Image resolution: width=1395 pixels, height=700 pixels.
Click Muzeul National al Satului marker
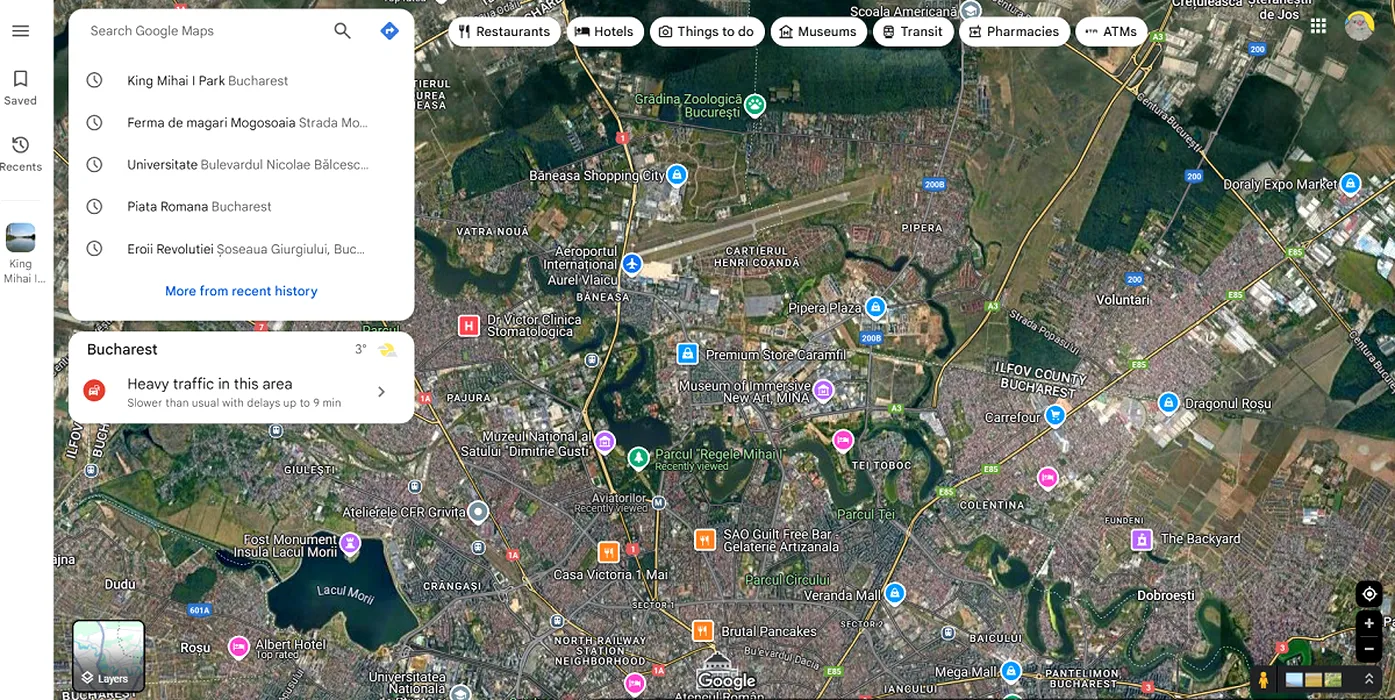605,441
